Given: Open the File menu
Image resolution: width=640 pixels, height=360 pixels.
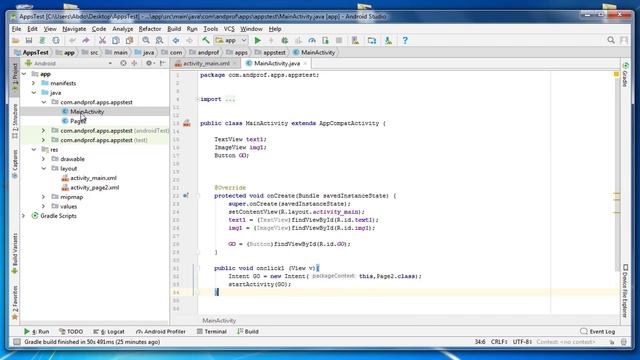Looking at the screenshot, I should click(x=16, y=29).
